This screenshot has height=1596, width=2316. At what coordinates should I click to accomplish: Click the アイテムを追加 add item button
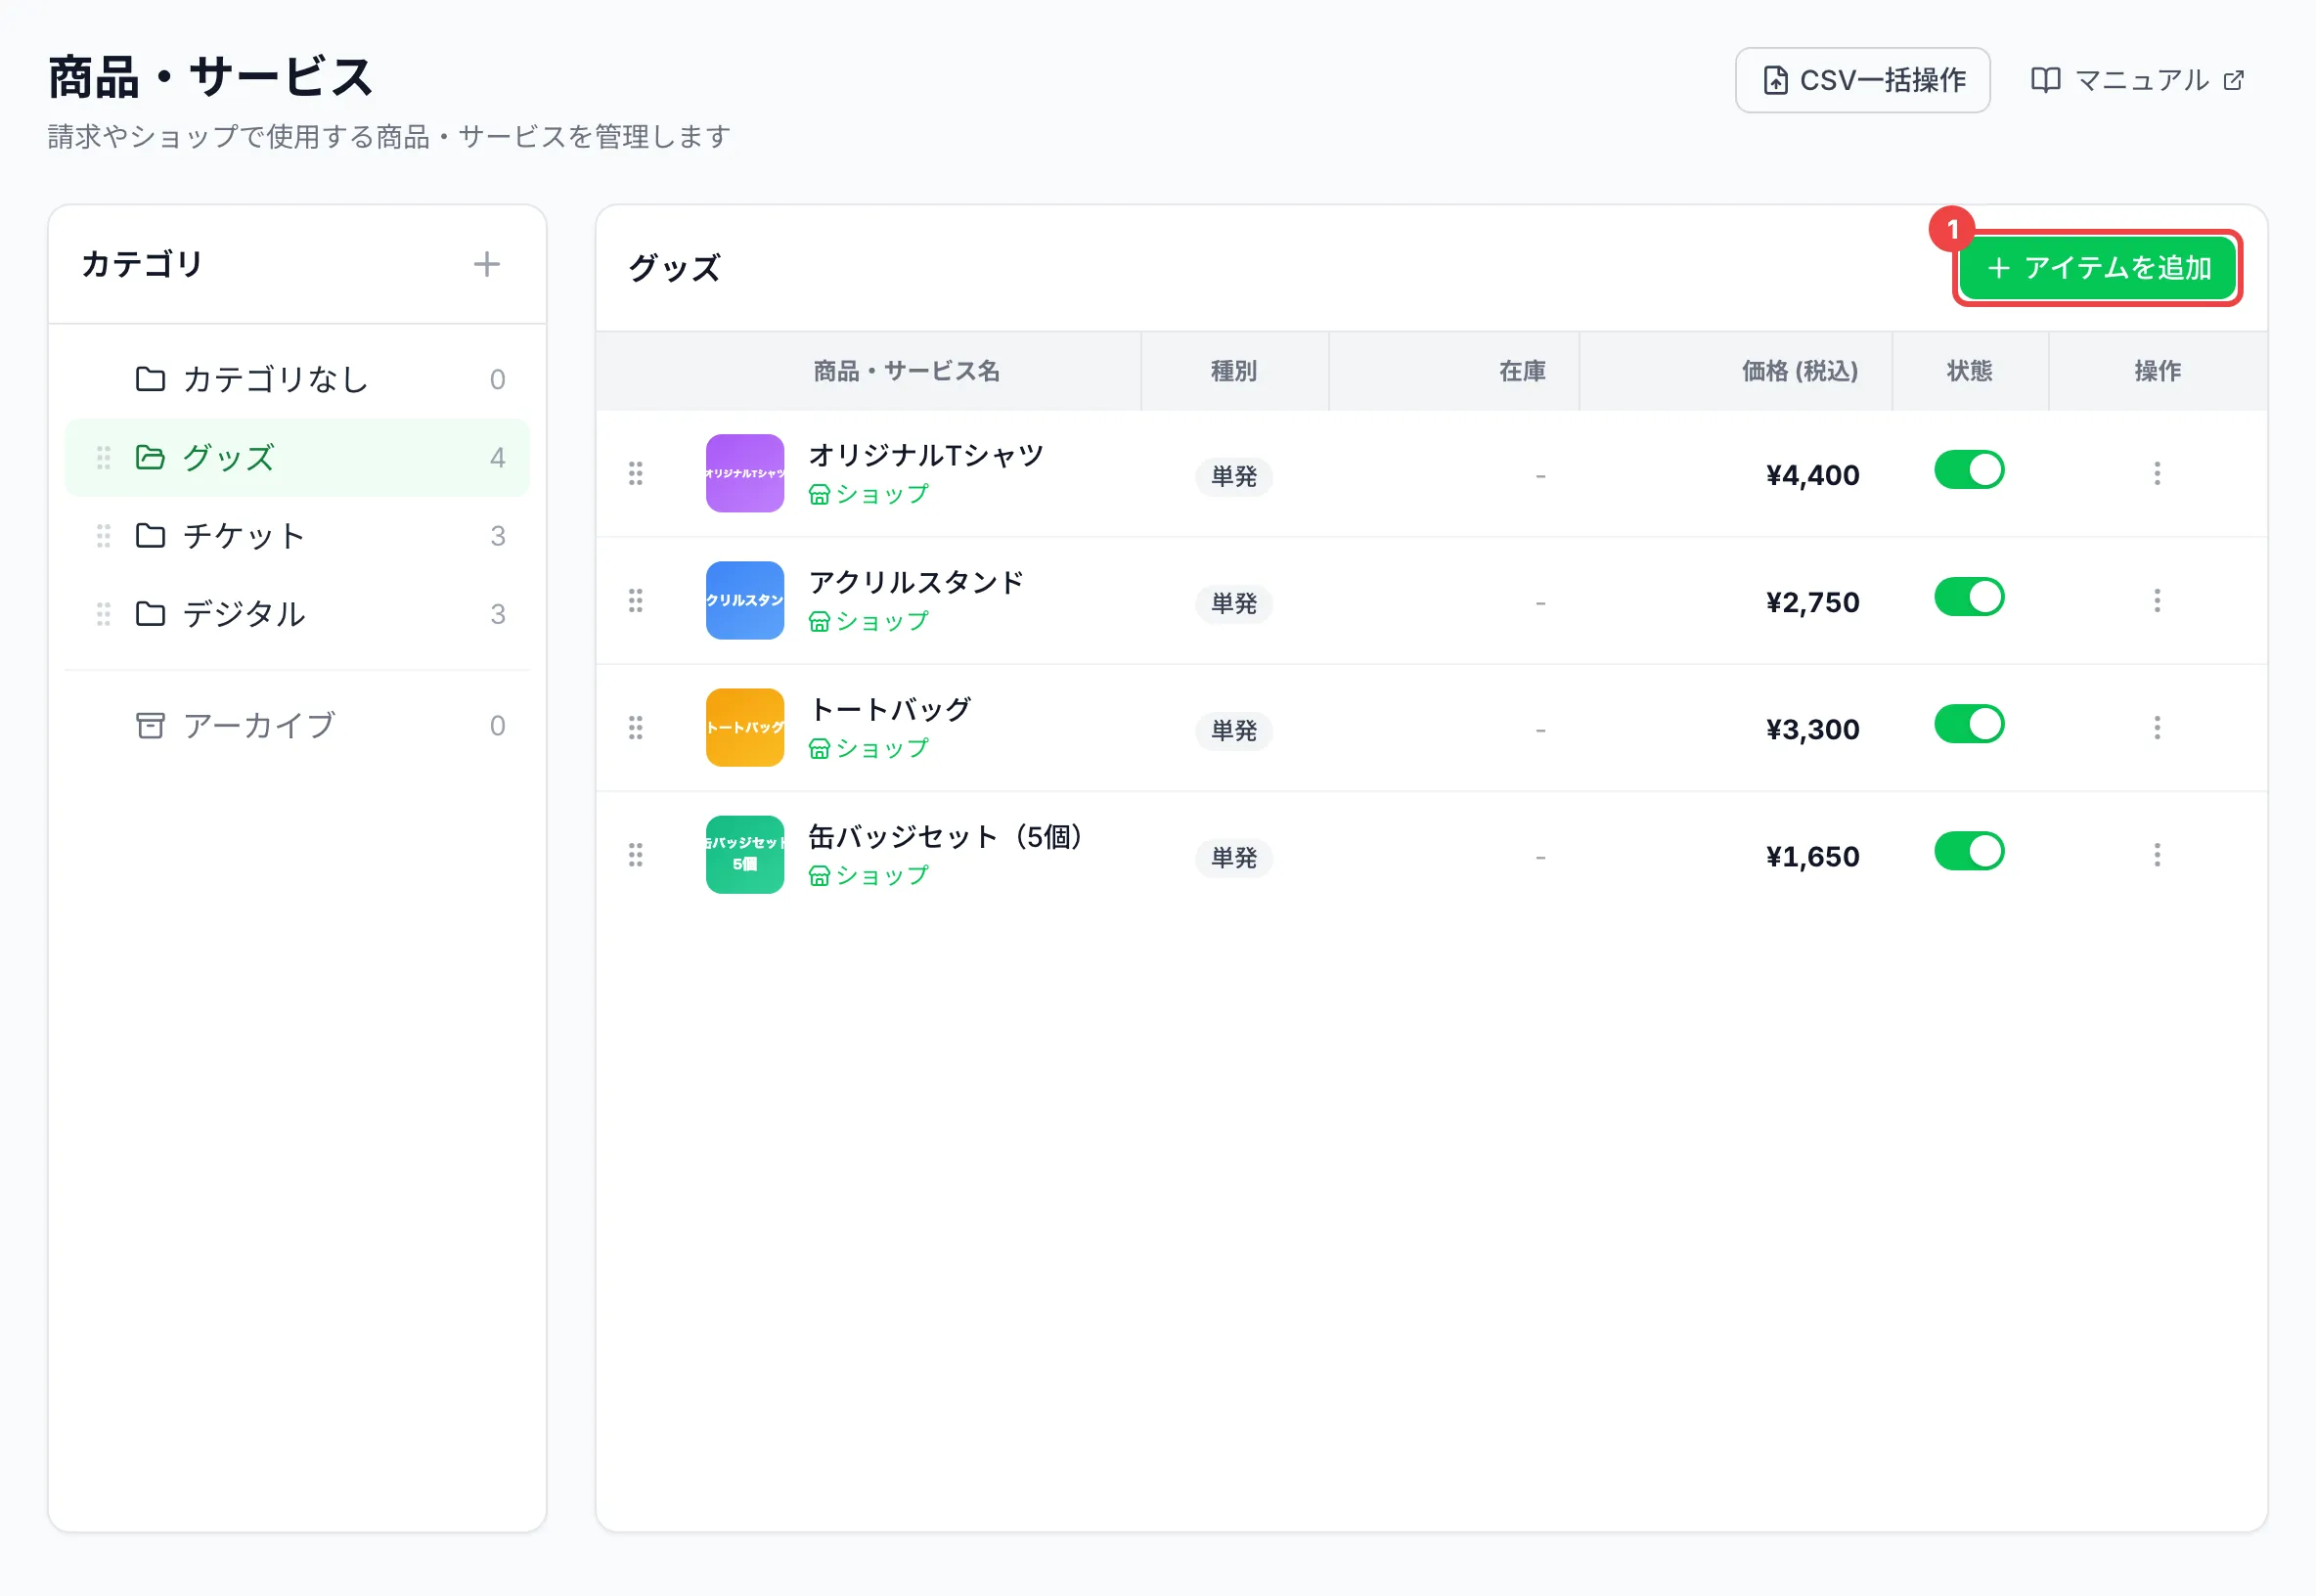[2097, 268]
